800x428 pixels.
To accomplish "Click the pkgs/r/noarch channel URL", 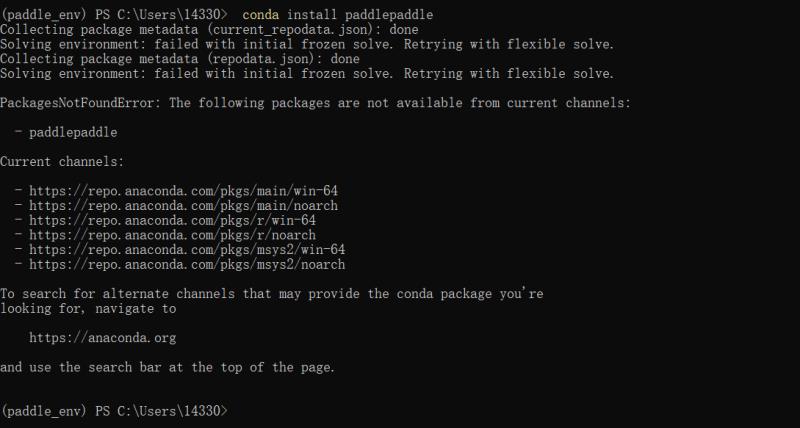I will pos(172,235).
